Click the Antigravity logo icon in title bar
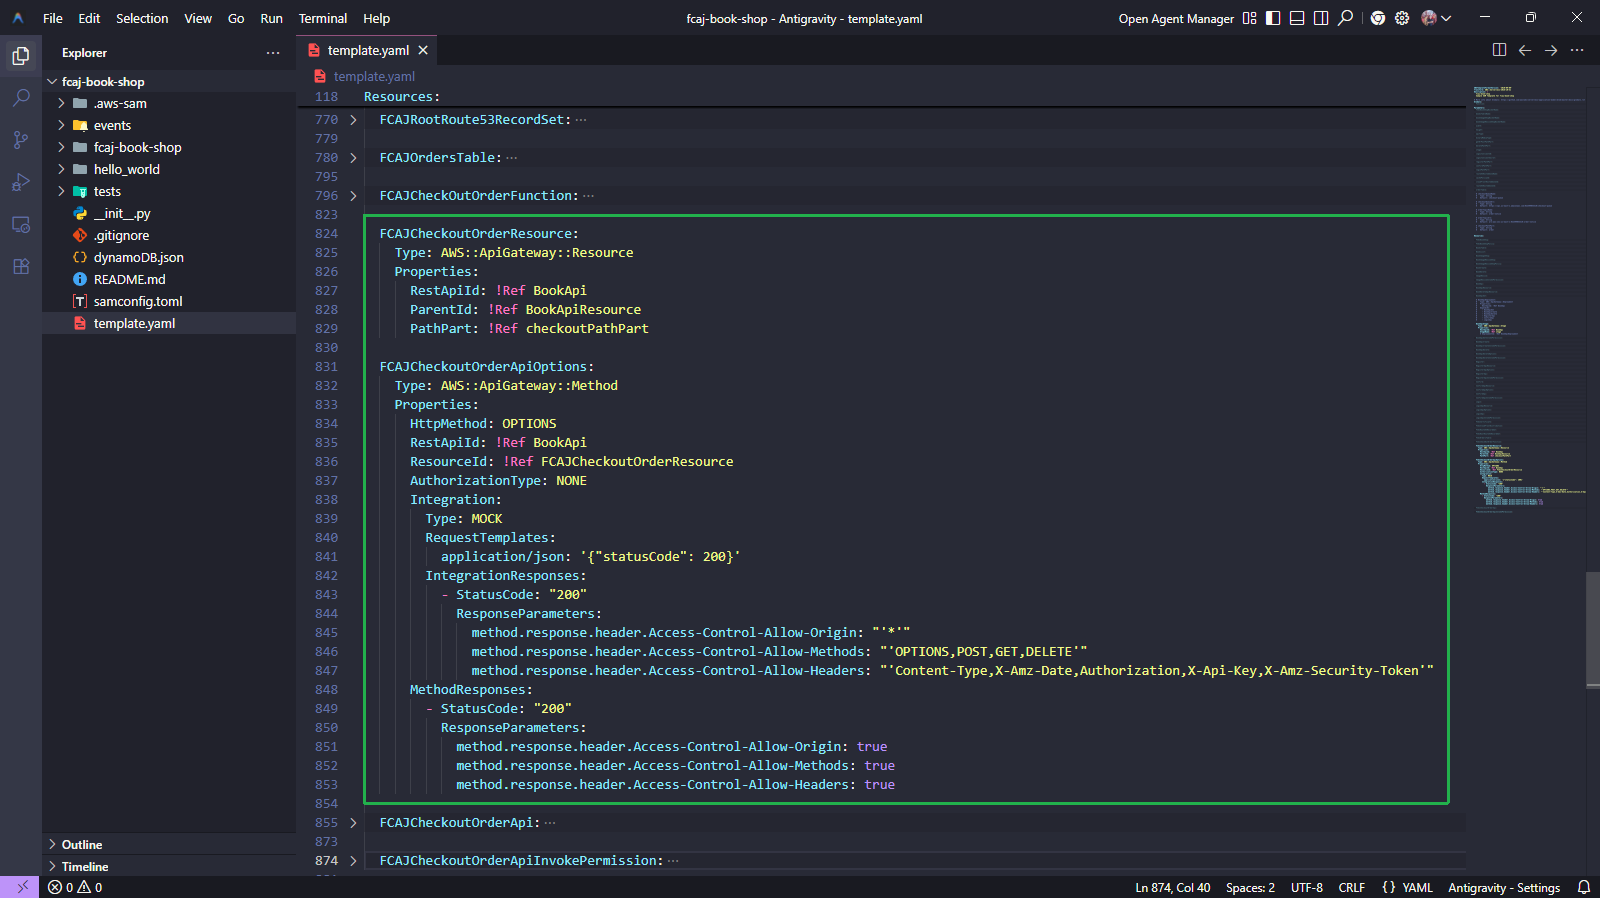The image size is (1600, 898). [18, 18]
